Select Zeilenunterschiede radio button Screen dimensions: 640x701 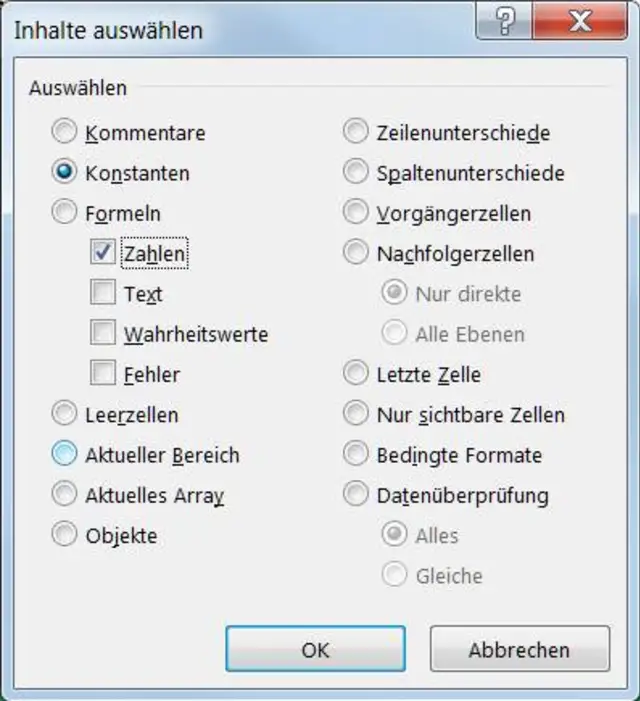(x=356, y=132)
